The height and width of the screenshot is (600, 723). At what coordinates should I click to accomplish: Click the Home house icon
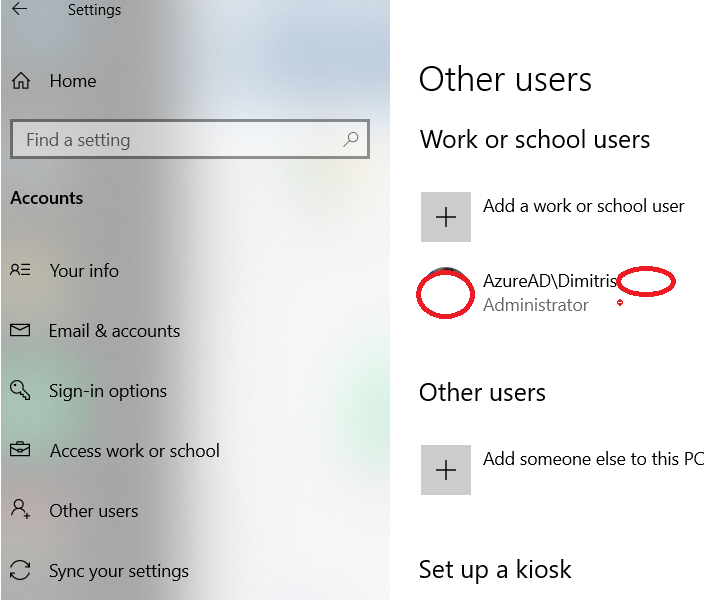(21, 81)
